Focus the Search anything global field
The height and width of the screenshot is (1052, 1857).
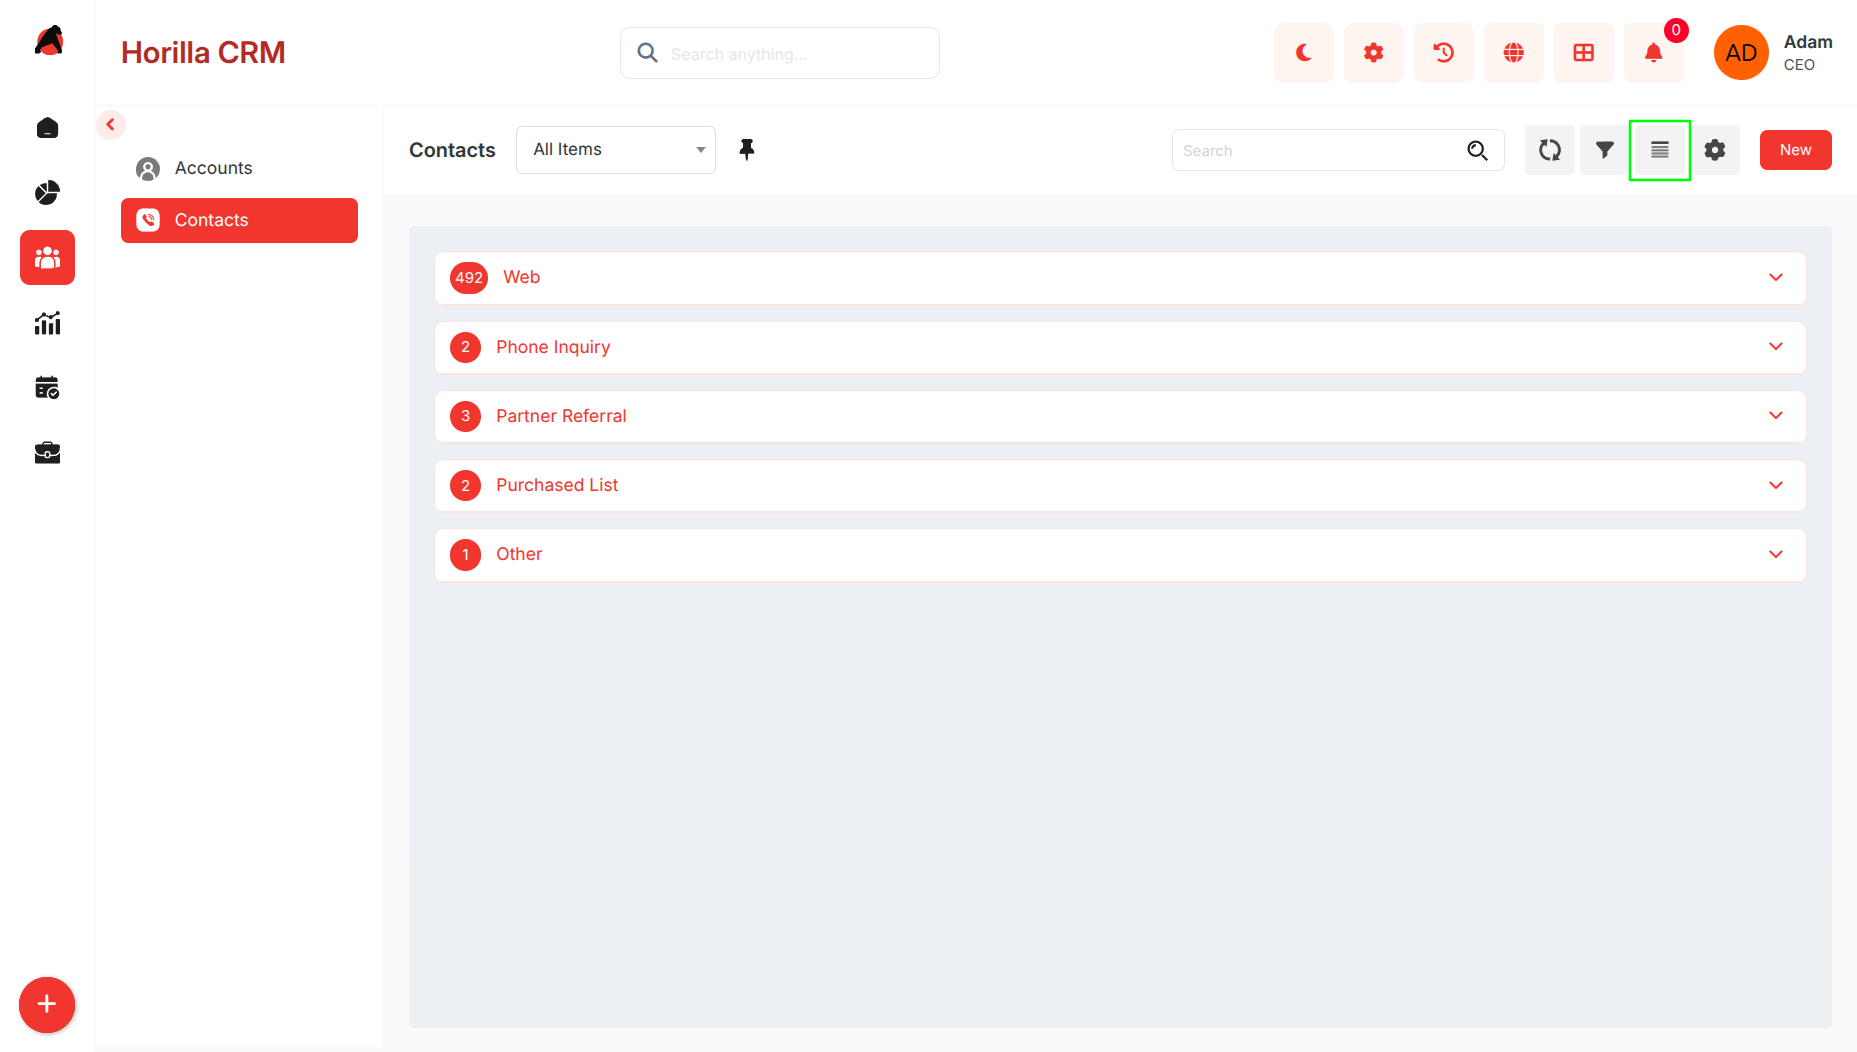(x=780, y=53)
